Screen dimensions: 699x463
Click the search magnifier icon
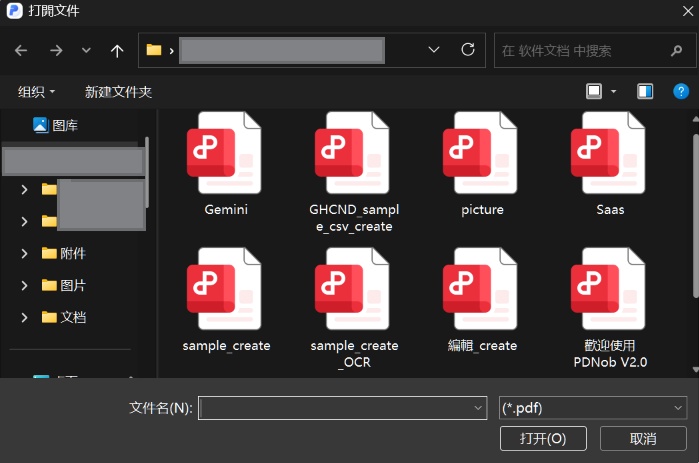click(676, 51)
